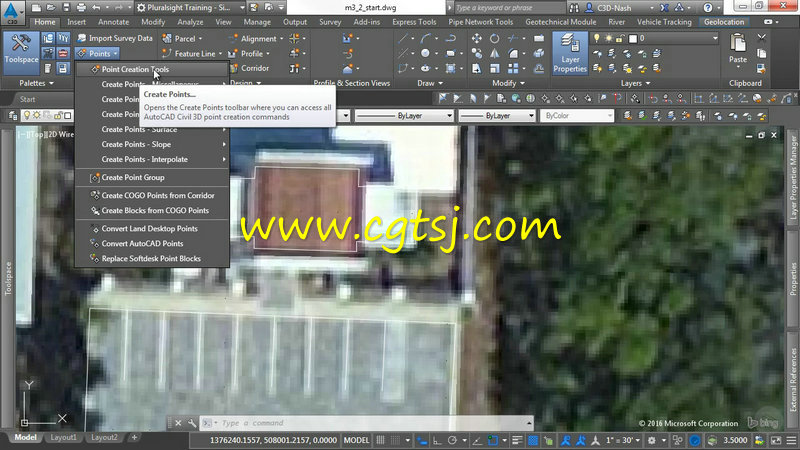Select the Line tool in Draw panel
Viewport: 800px width, 450px height.
coord(403,38)
